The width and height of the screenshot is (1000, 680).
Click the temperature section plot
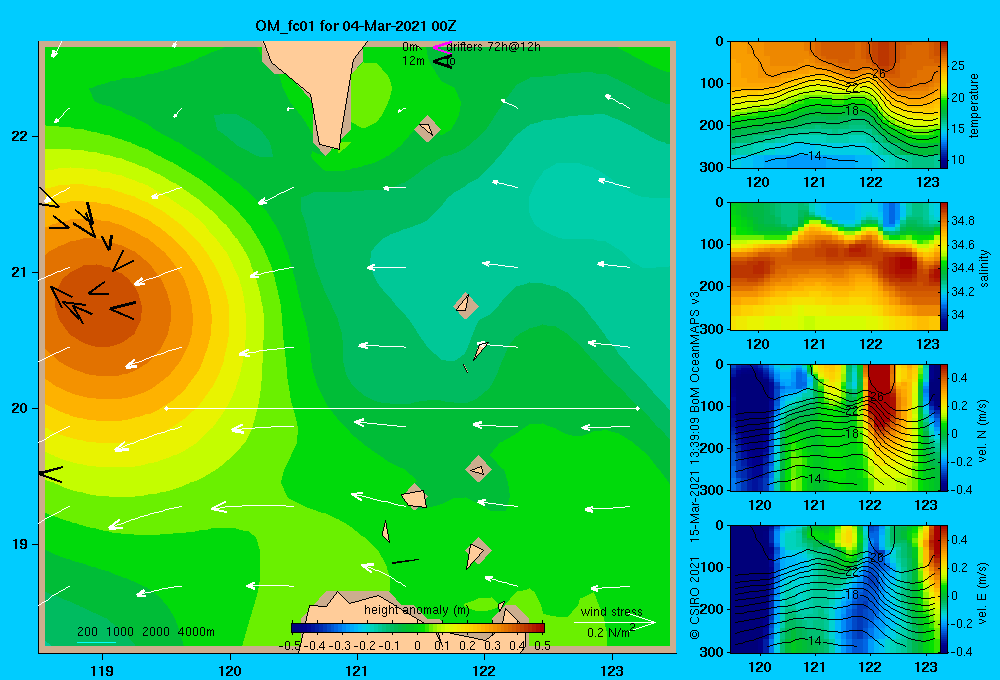835,105
